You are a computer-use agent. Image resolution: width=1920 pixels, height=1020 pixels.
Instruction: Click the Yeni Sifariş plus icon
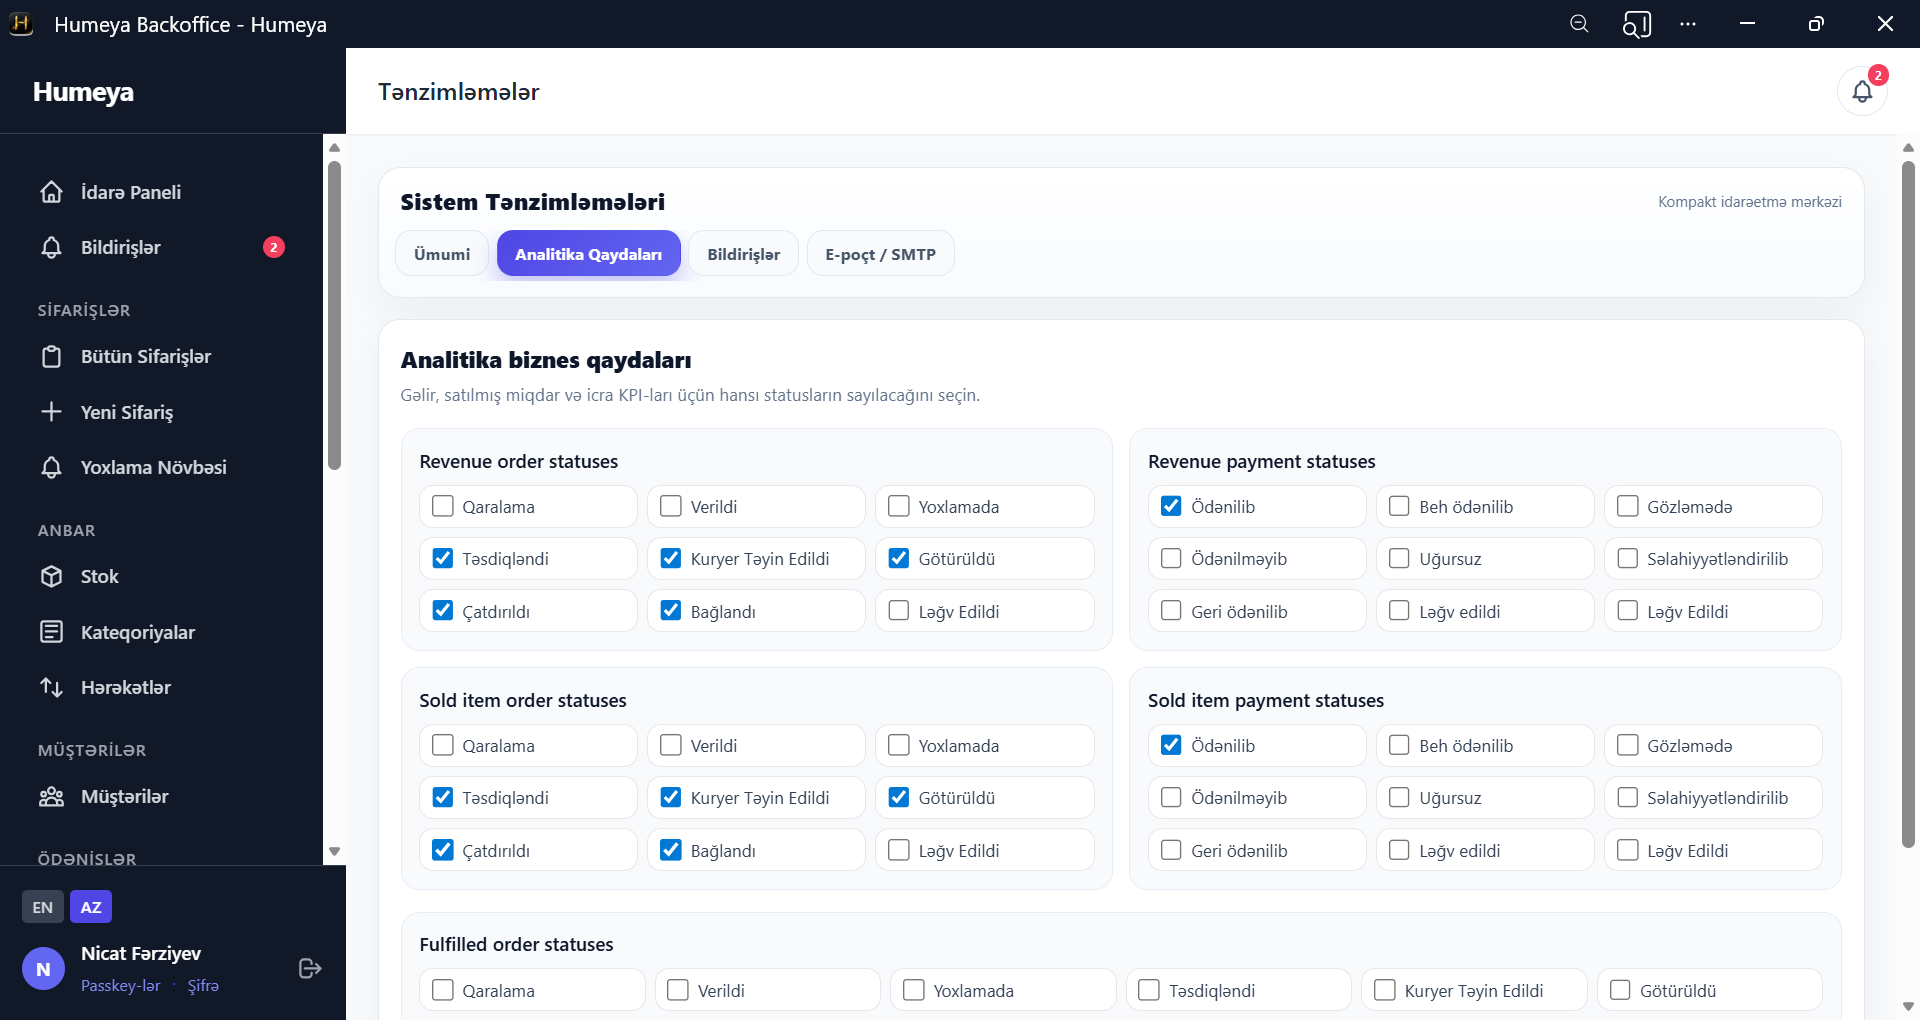(52, 412)
